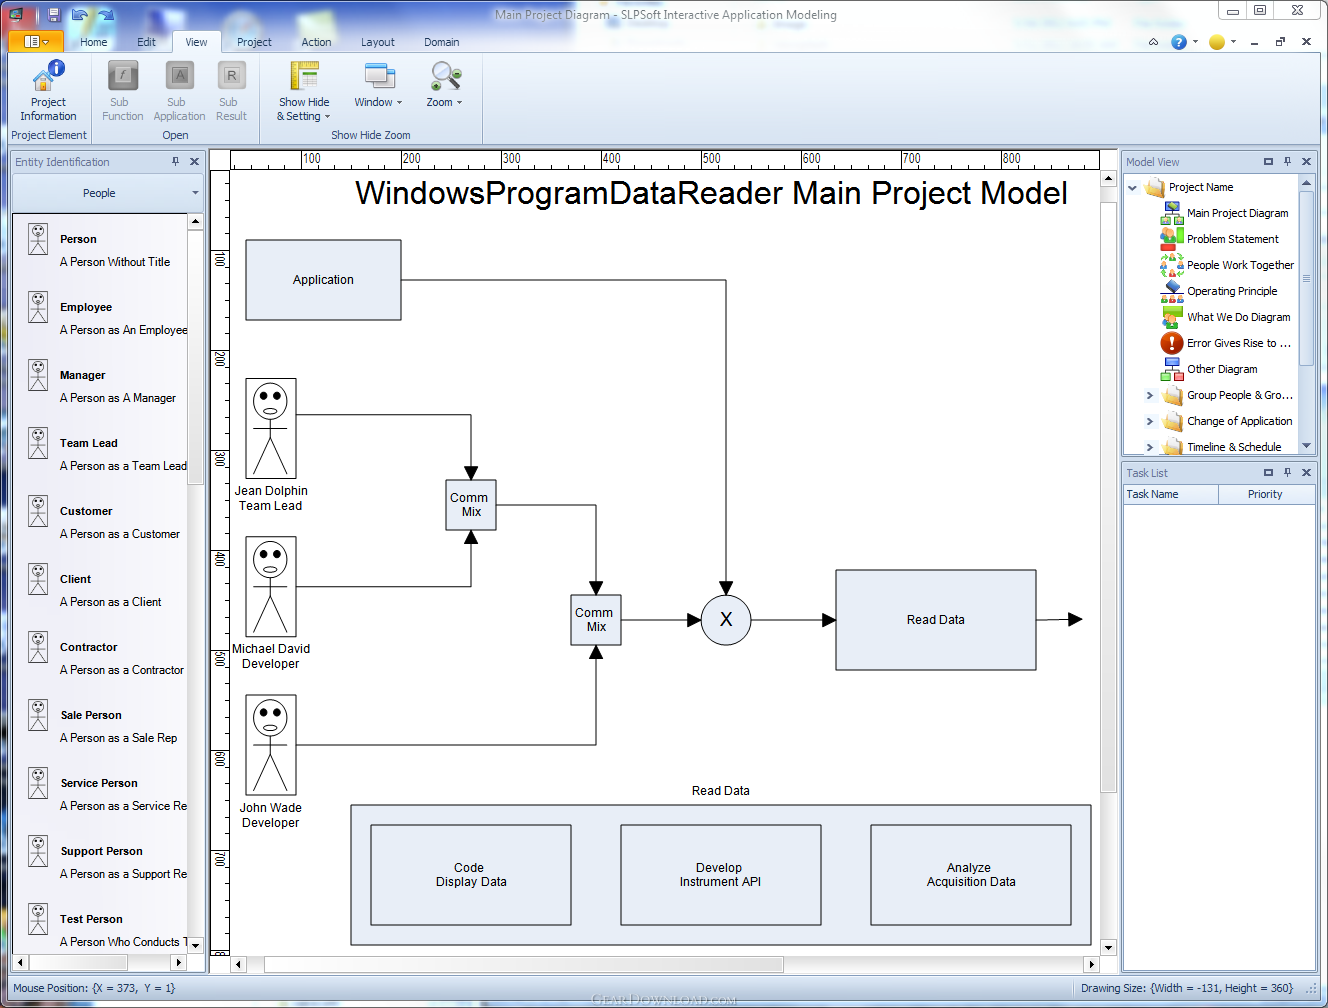Select John Wade Developer figure

(271, 745)
